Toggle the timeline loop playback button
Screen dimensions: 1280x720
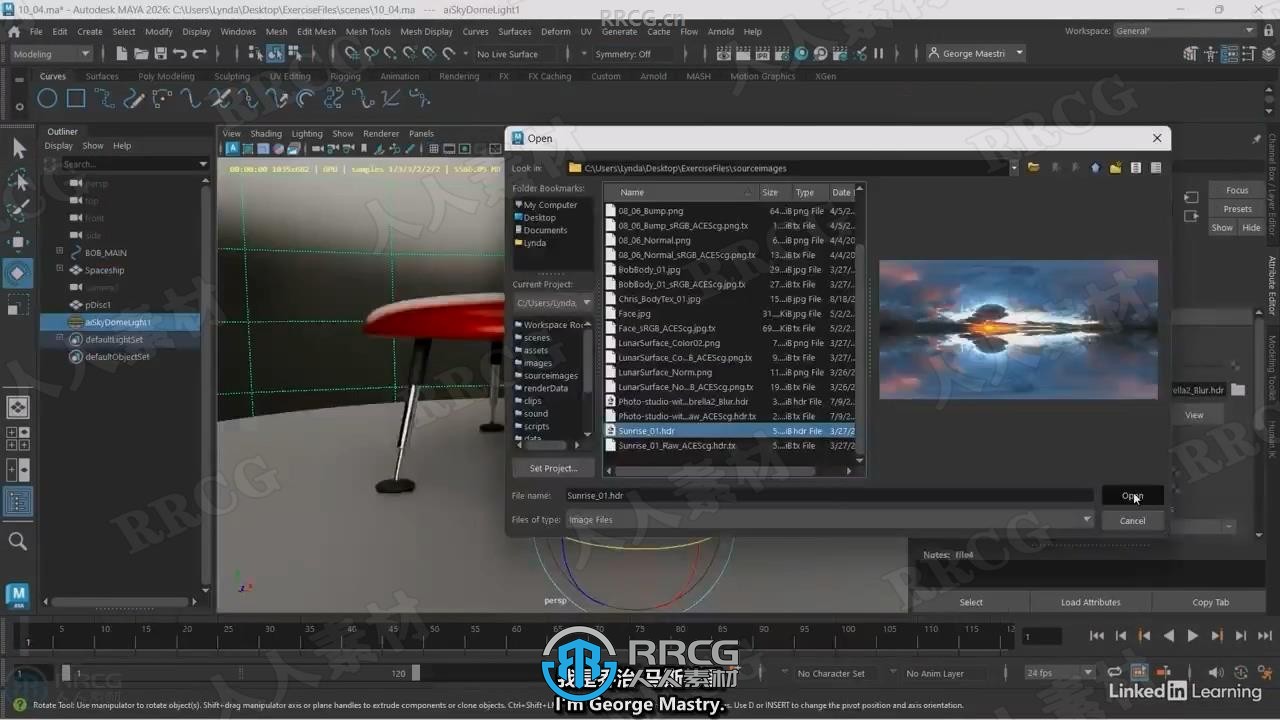(x=1113, y=673)
